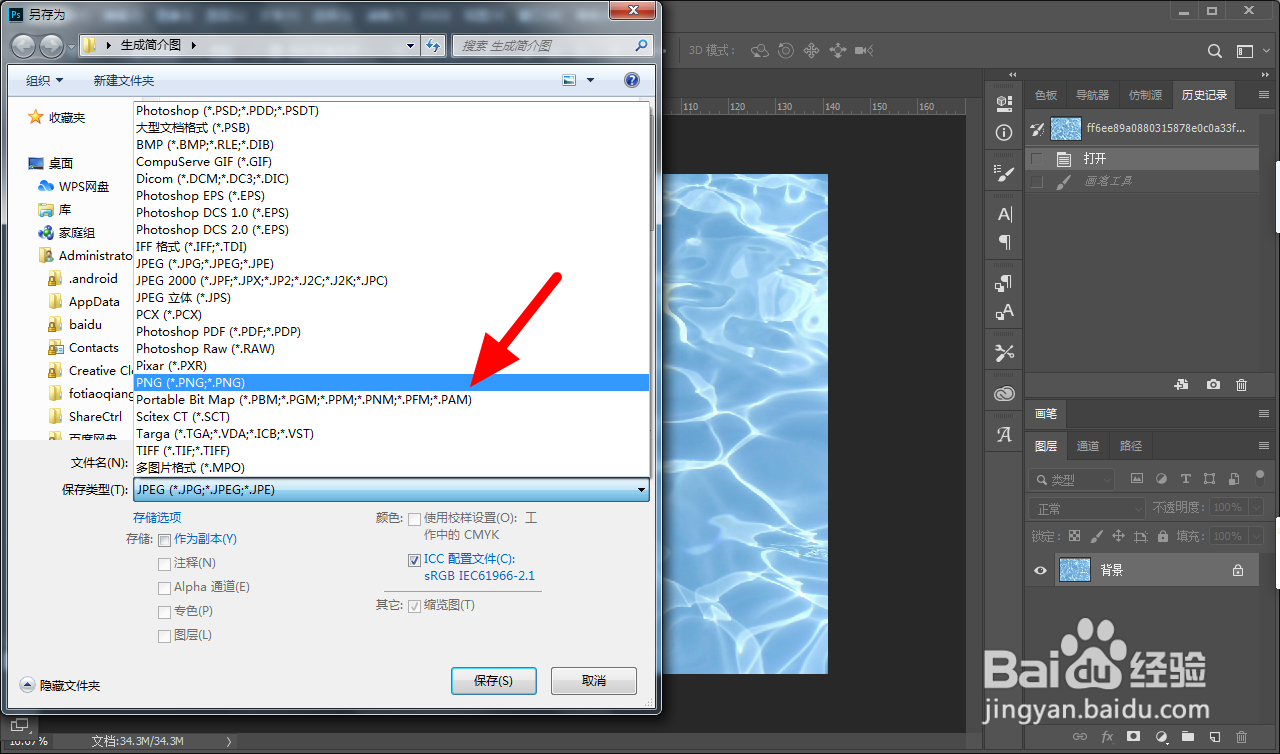The image size is (1280, 754).
Task: Open the Paragraph panel icon
Action: coord(1004,242)
